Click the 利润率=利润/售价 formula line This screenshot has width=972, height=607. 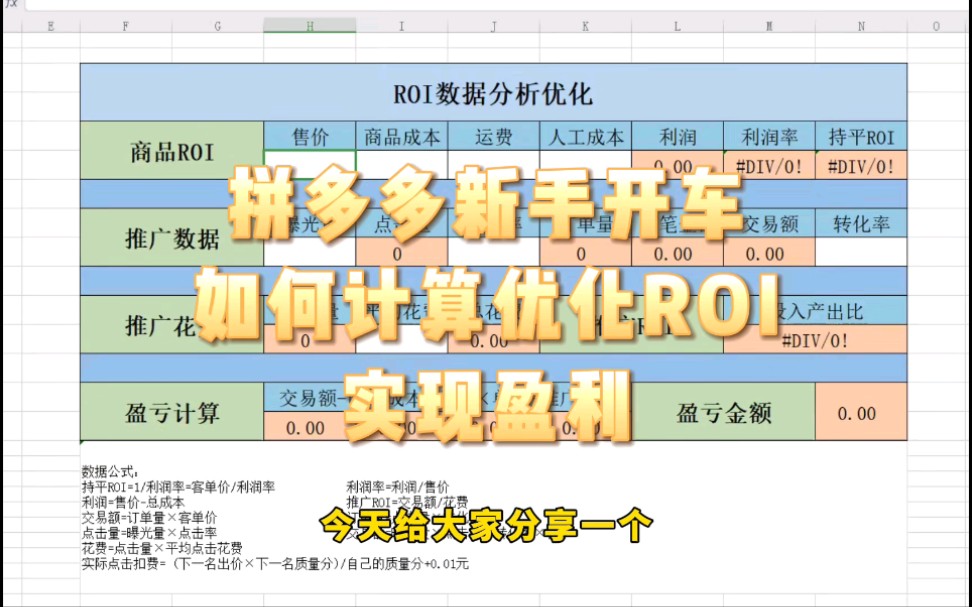pyautogui.click(x=397, y=487)
